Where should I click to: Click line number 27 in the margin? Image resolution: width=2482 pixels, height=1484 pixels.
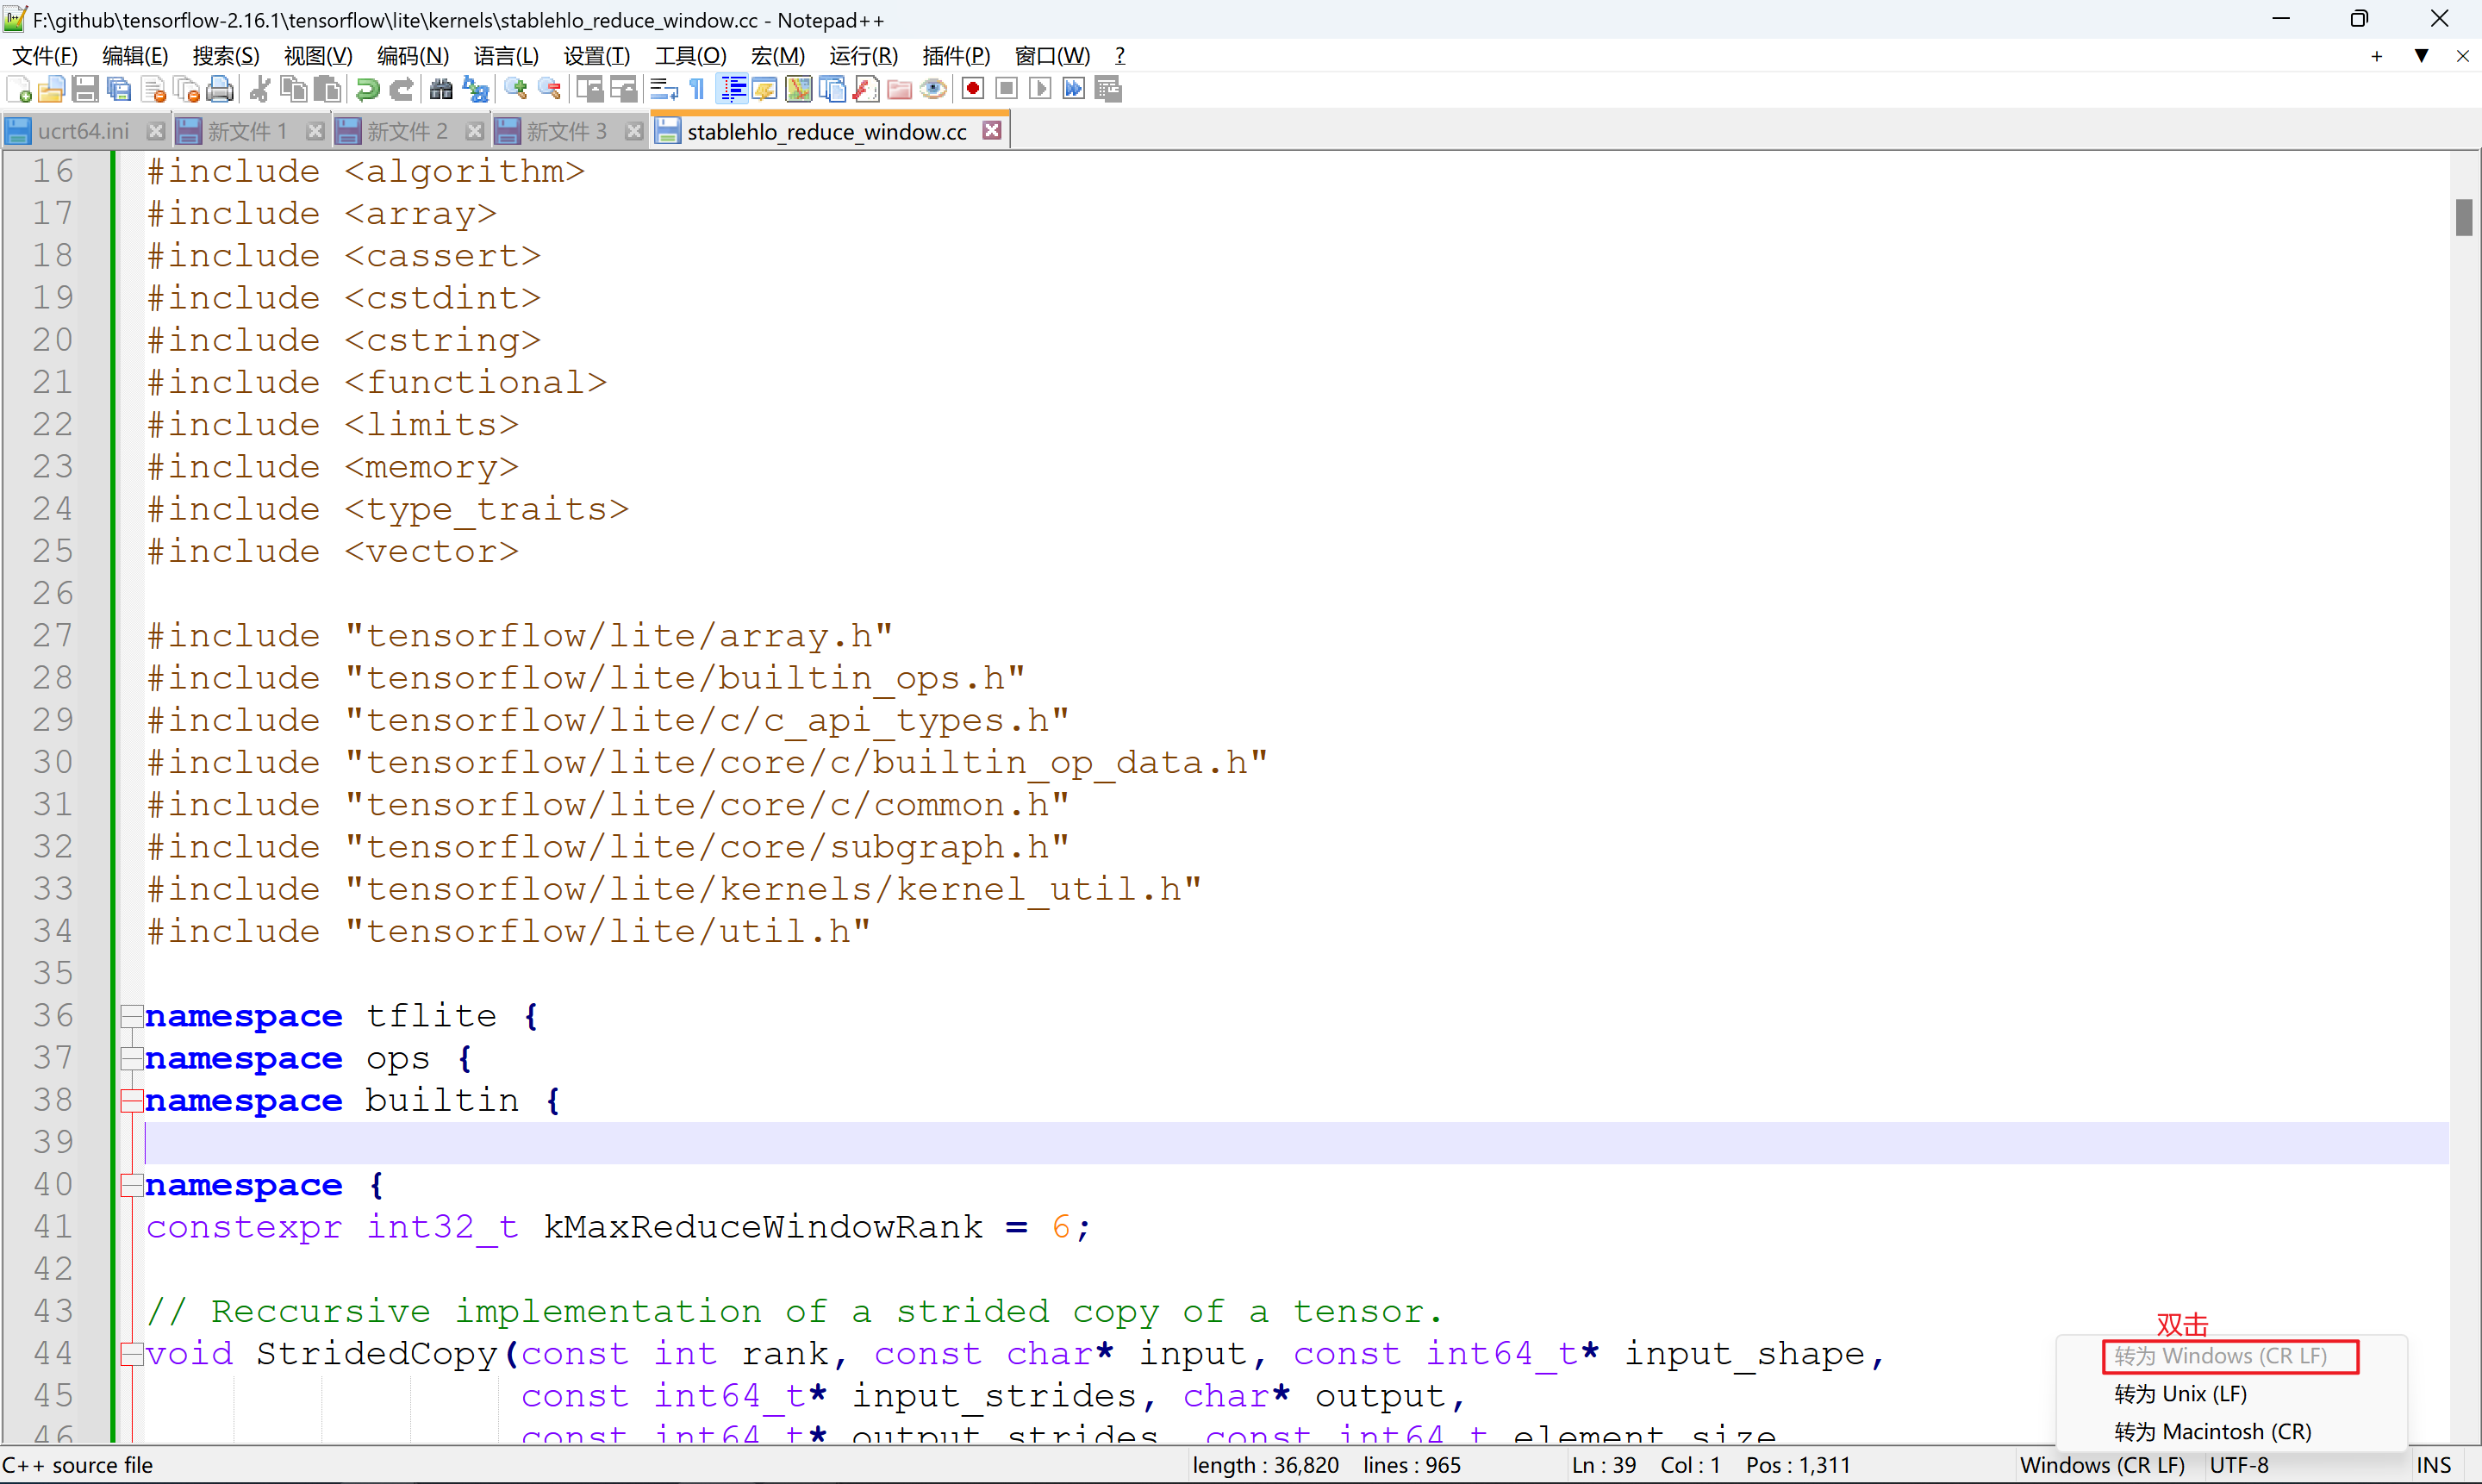click(x=52, y=636)
